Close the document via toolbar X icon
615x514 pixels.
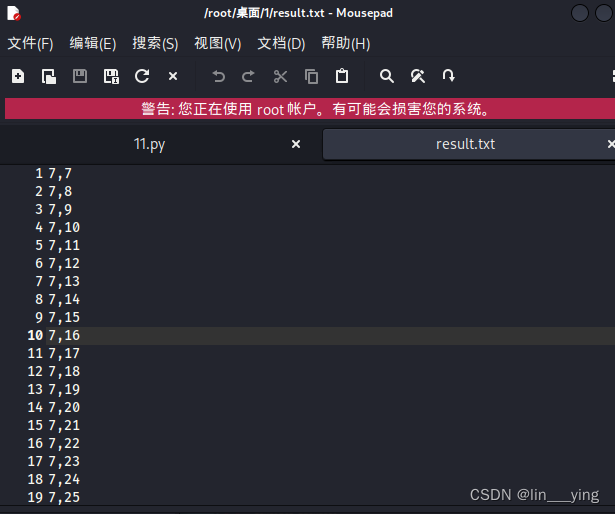click(173, 76)
